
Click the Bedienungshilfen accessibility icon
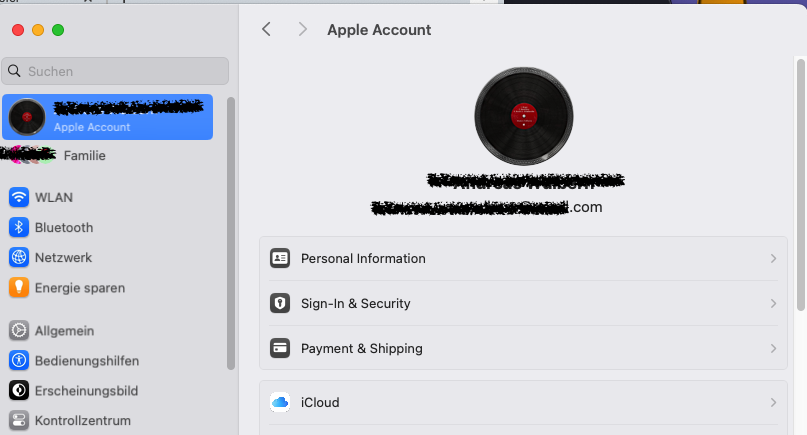(x=19, y=360)
